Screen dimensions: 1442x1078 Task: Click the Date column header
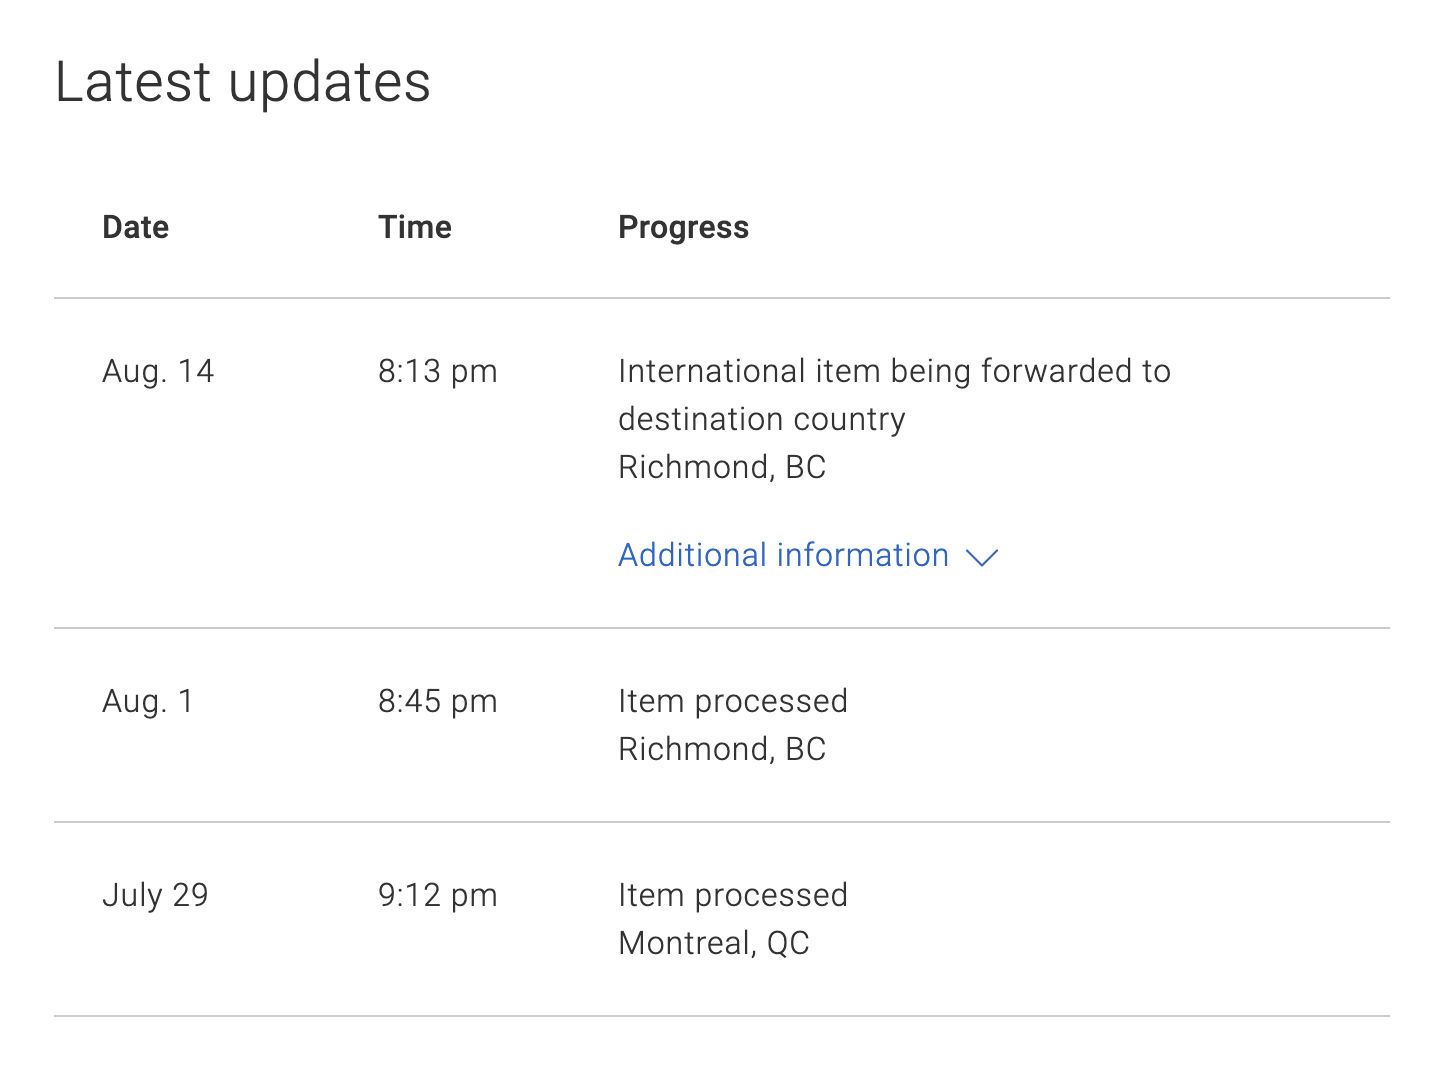135,227
